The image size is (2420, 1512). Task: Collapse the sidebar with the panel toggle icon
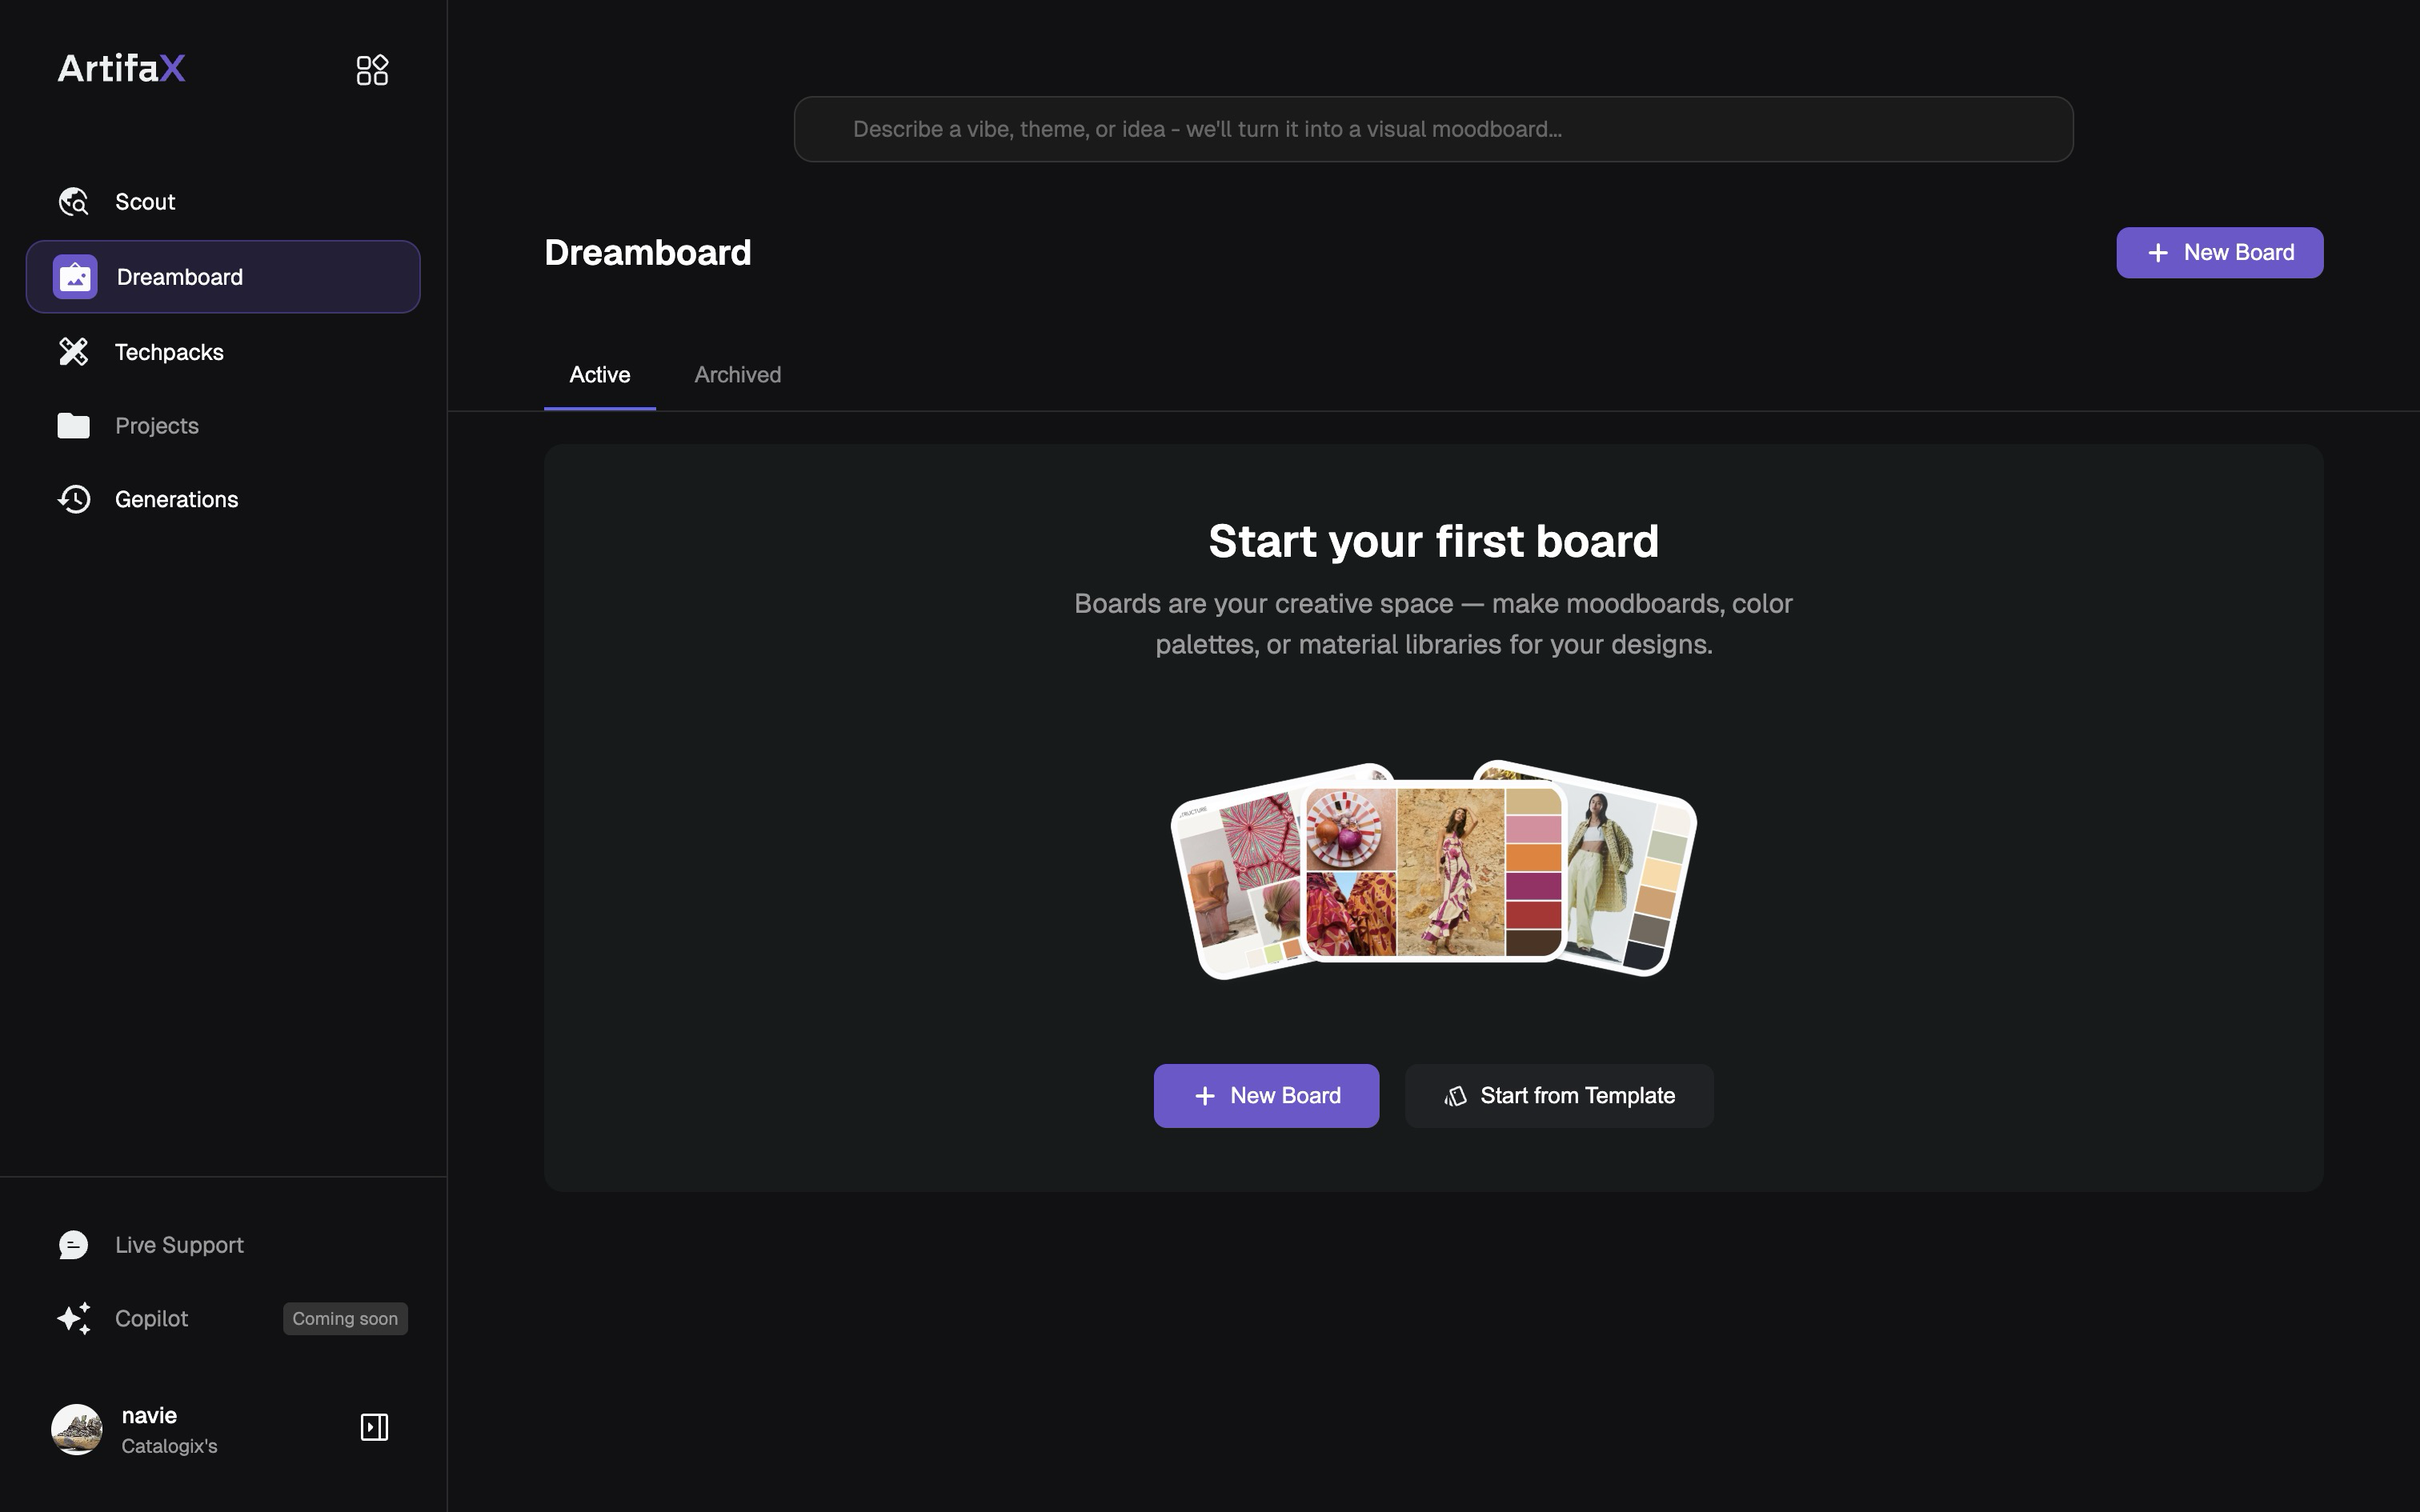[x=374, y=1427]
